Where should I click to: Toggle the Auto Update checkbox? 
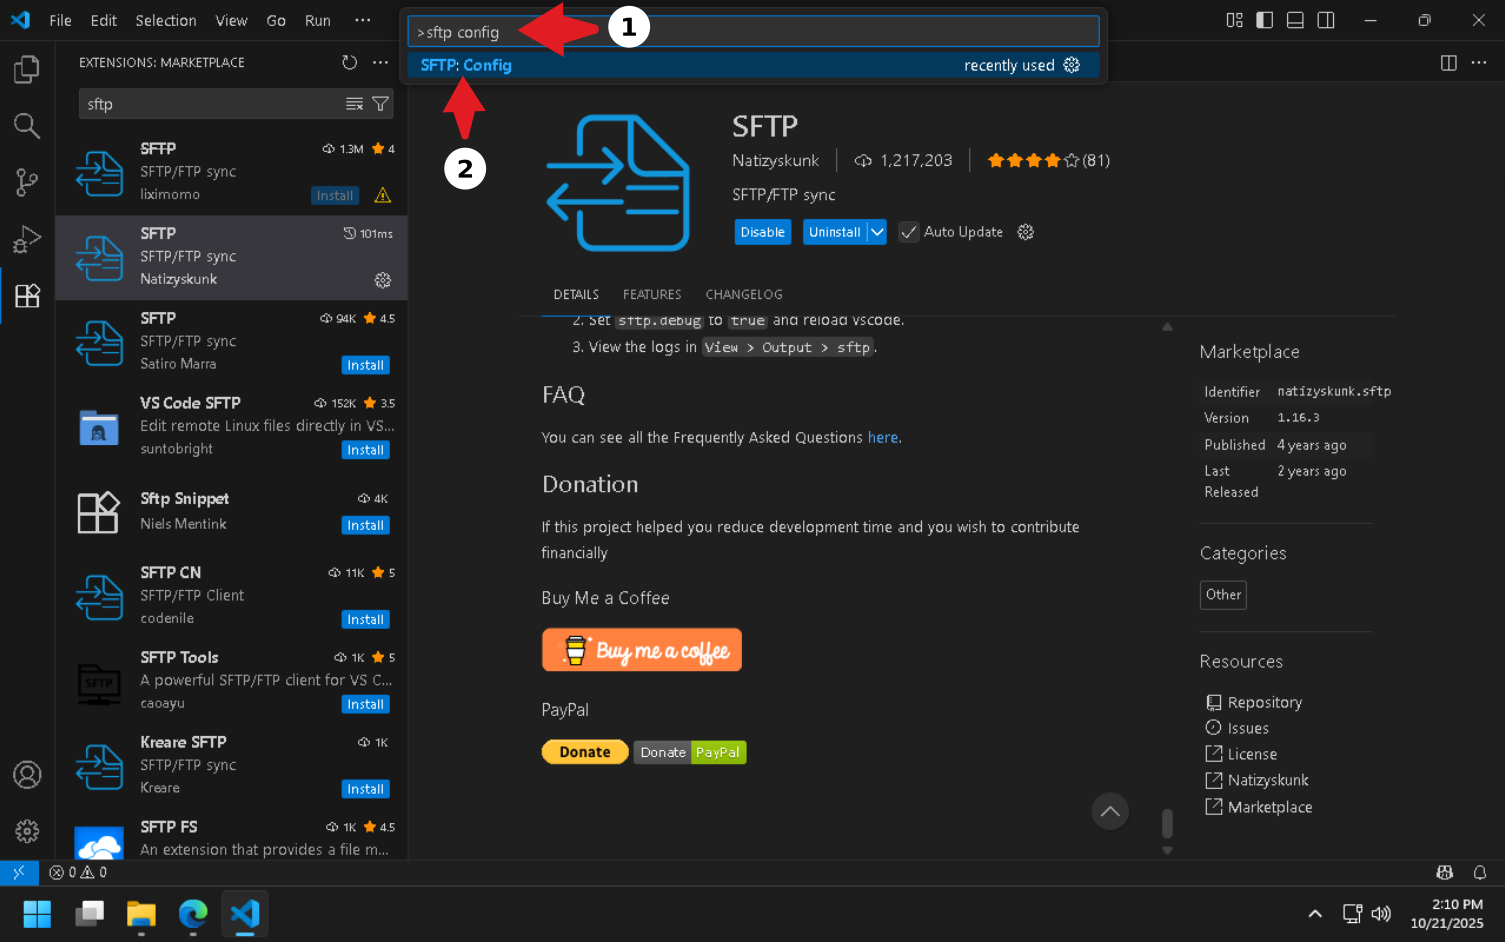click(908, 232)
